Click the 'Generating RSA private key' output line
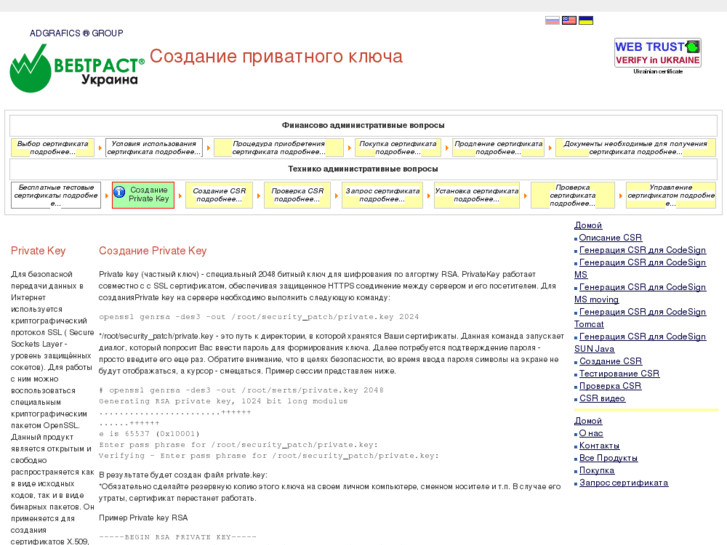This screenshot has height=545, width=727. tap(223, 401)
